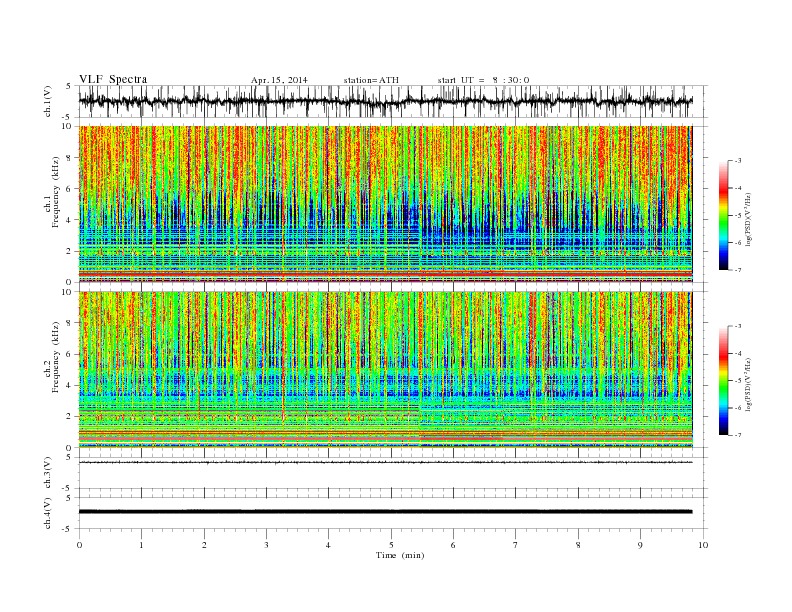The width and height of the screenshot is (792, 612).
Task: Click the ch.1 PSD color bar
Action: [x=723, y=215]
